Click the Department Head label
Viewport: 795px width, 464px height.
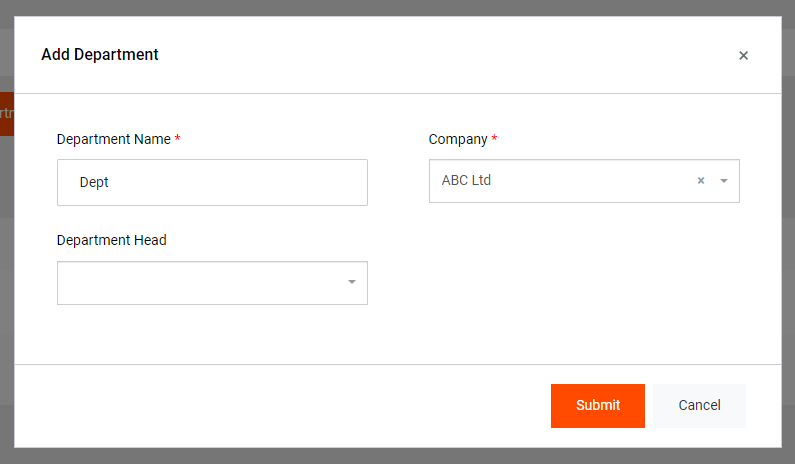[x=111, y=240]
